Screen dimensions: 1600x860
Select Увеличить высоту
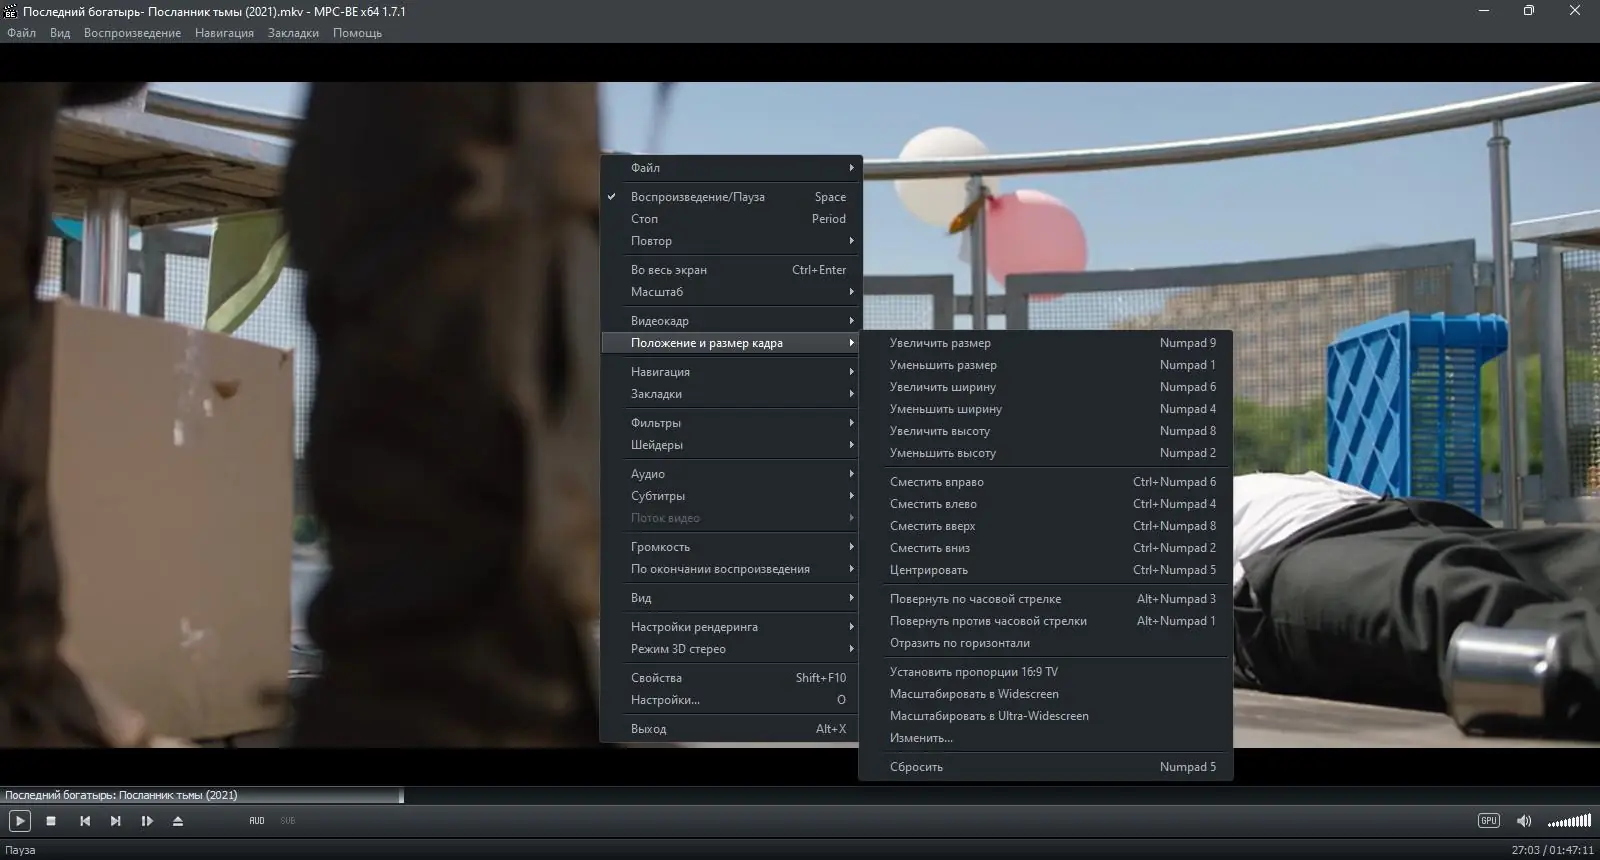coord(1046,431)
